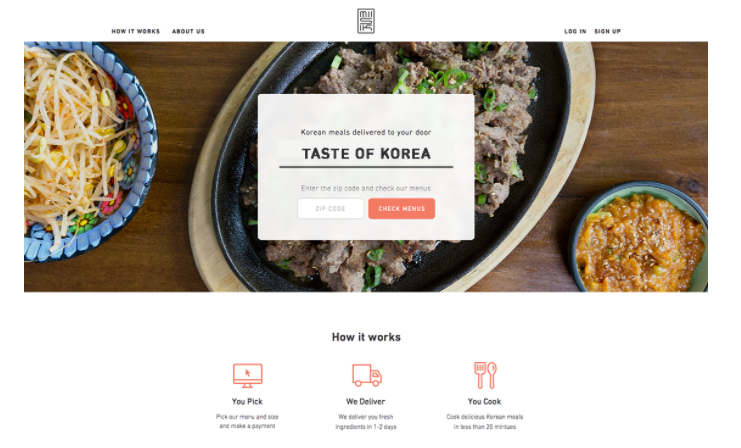
Task: Click the How it works section heading
Action: 366,337
